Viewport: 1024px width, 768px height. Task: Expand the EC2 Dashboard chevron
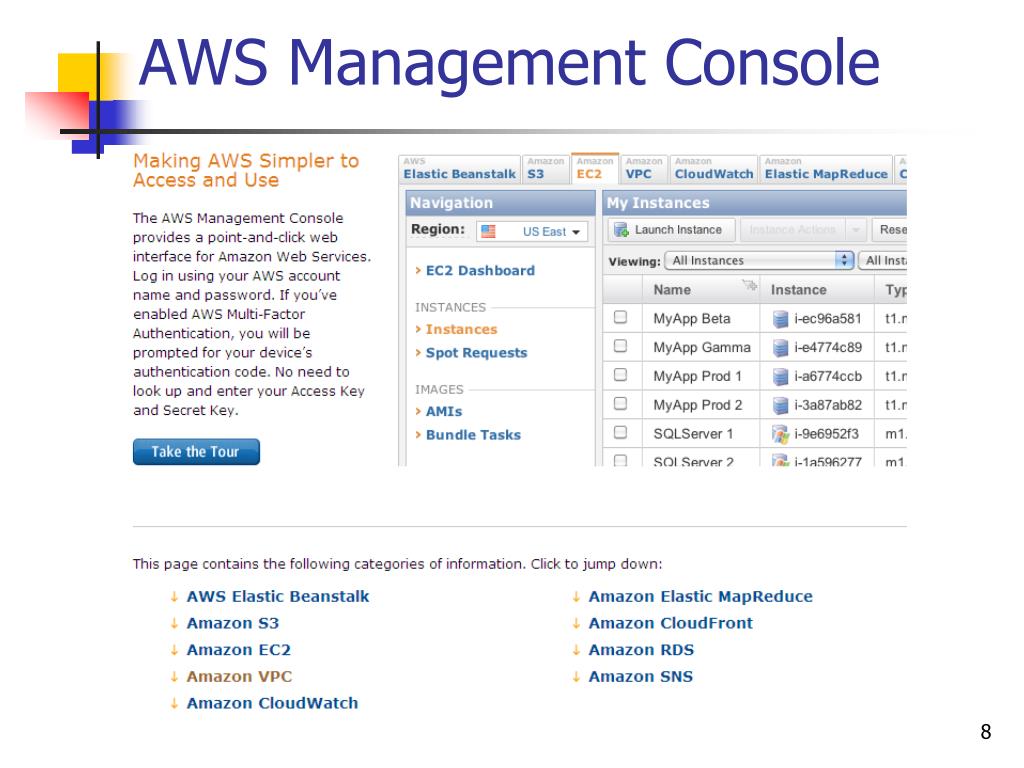click(418, 270)
